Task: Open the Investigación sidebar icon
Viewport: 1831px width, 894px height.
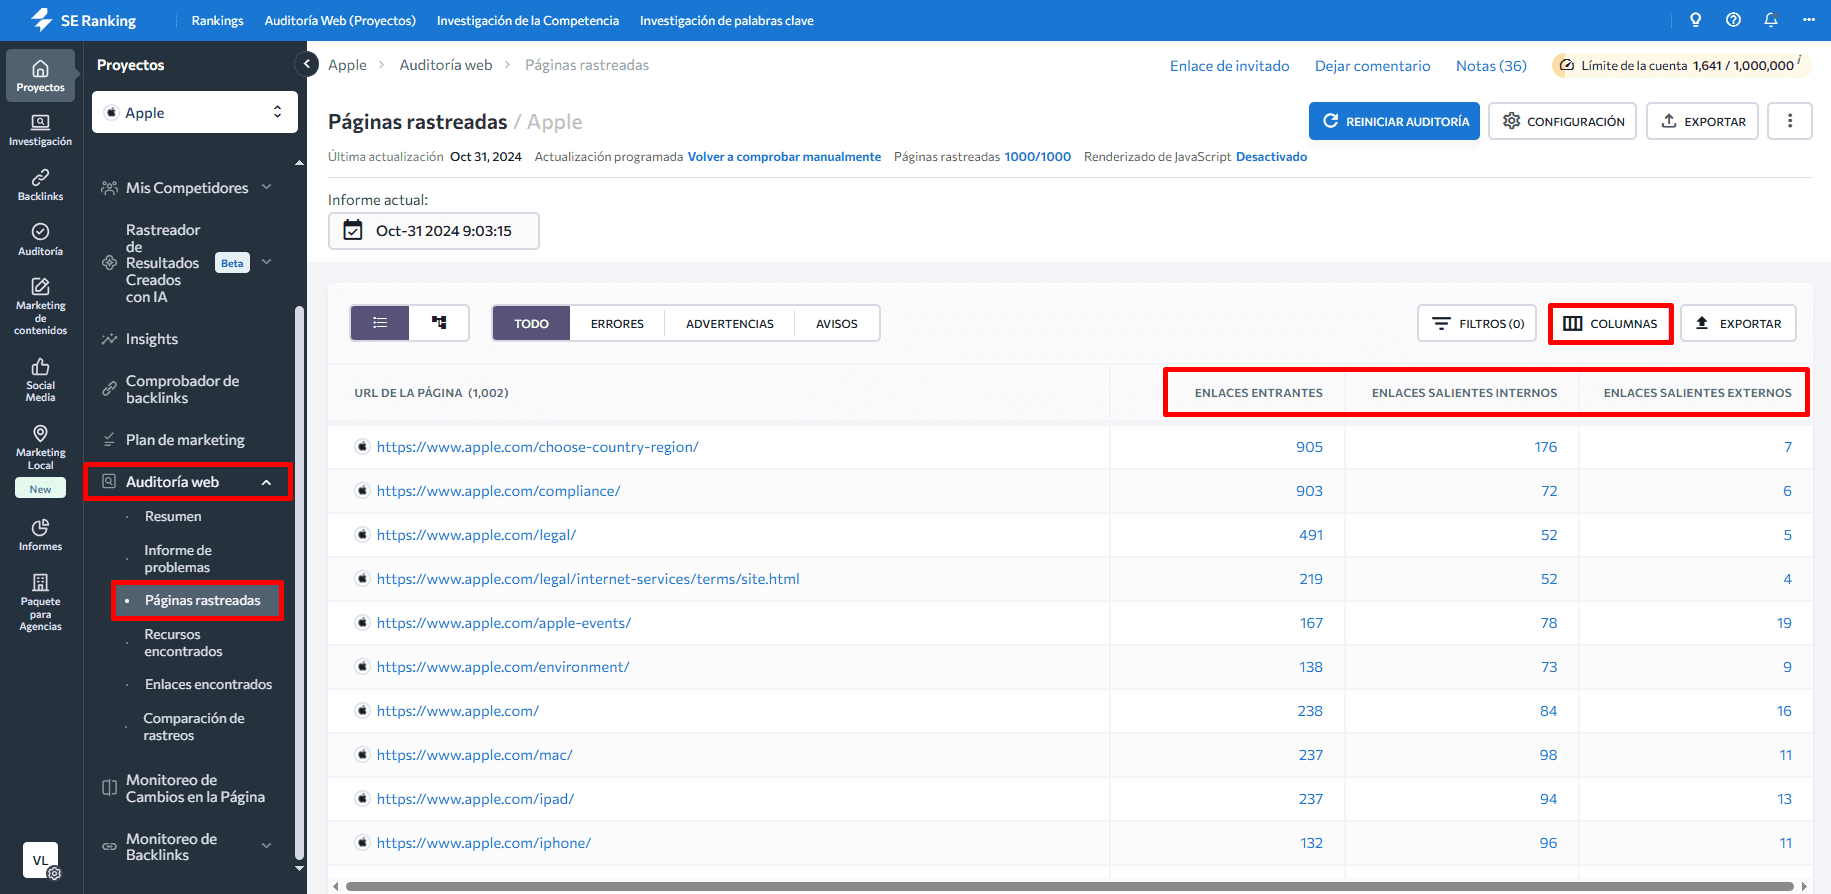Action: [40, 130]
